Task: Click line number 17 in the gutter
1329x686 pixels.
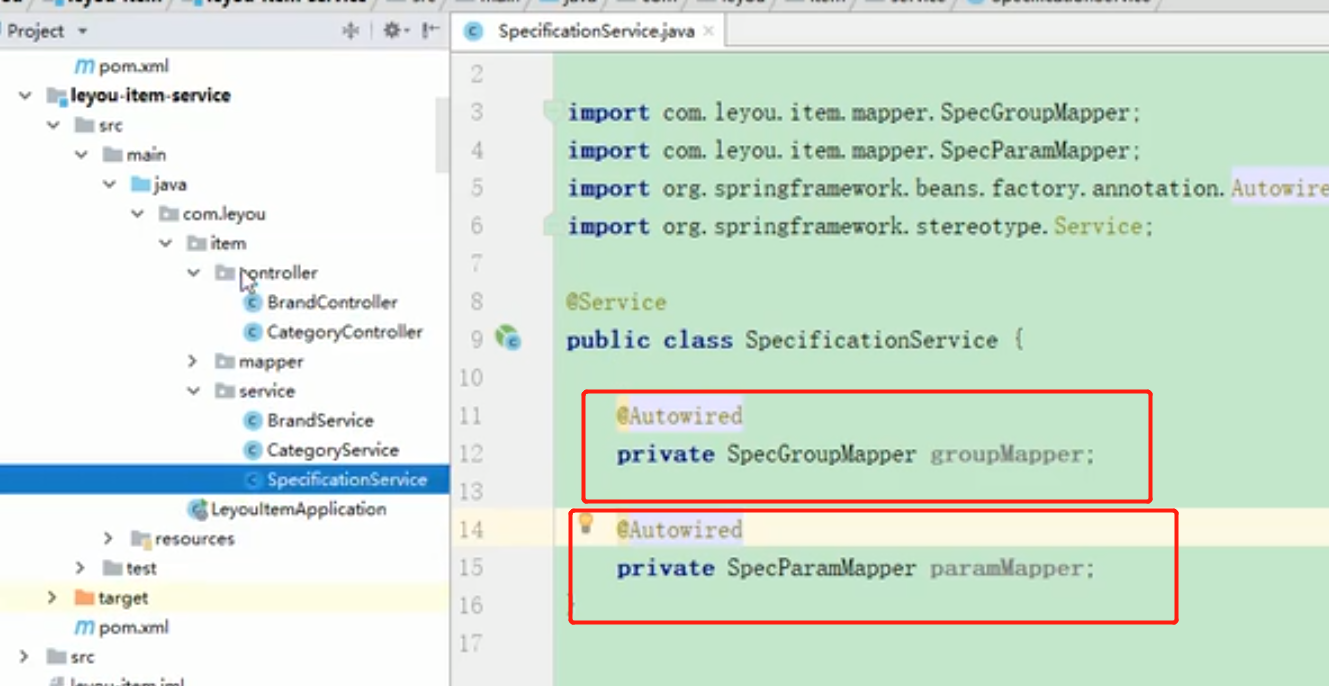Action: 471,644
